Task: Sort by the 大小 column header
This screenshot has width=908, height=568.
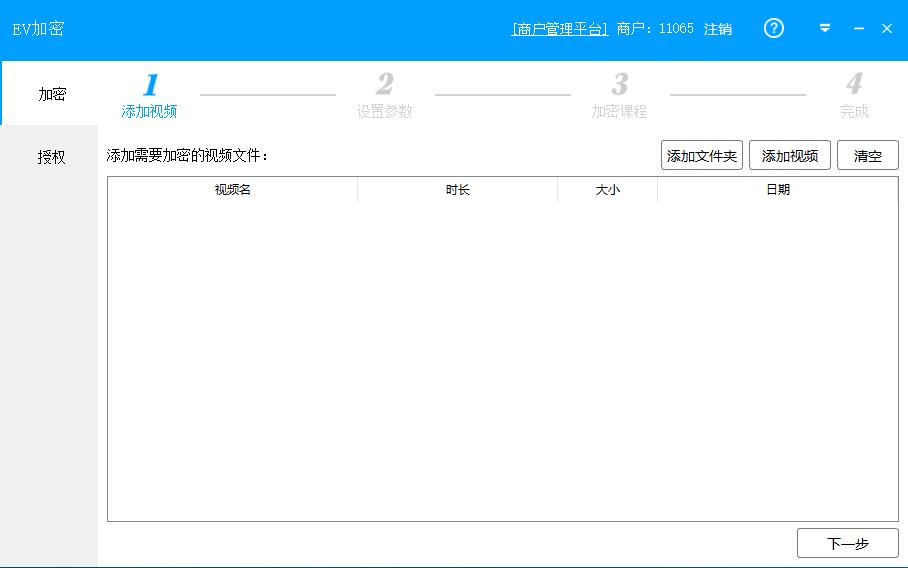Action: coord(607,190)
